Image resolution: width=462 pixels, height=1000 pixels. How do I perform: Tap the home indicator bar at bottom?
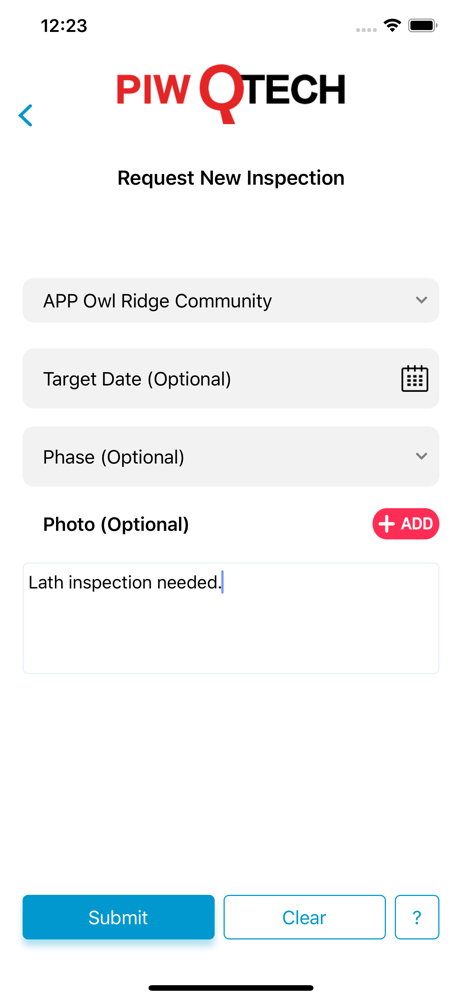tap(231, 988)
